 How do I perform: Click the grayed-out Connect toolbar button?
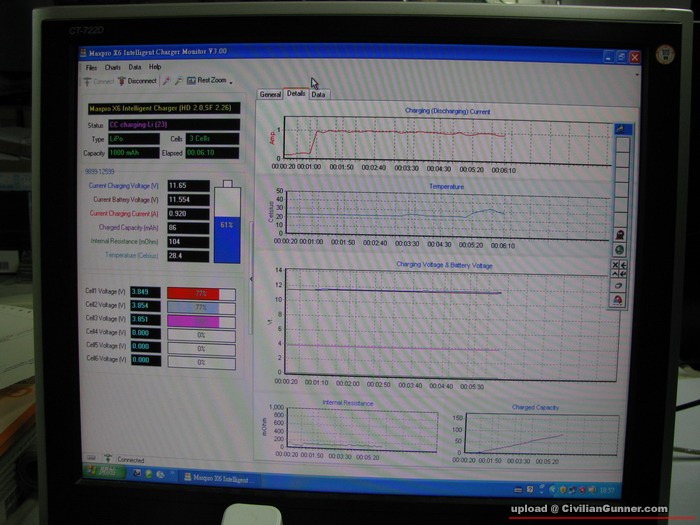pyautogui.click(x=100, y=81)
